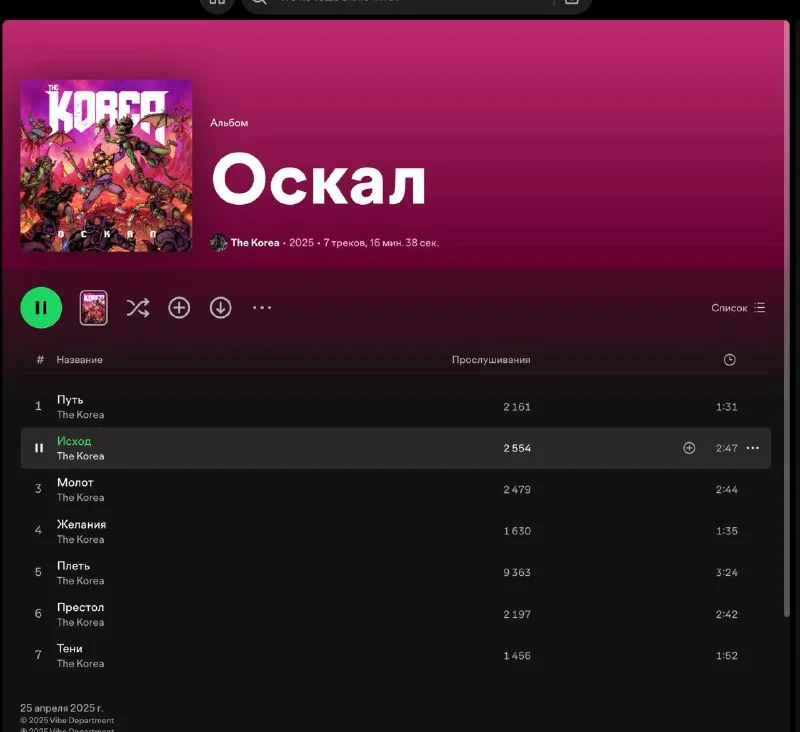Viewport: 800px width, 732px height.
Task: Click the Название column header
Action: coord(79,360)
